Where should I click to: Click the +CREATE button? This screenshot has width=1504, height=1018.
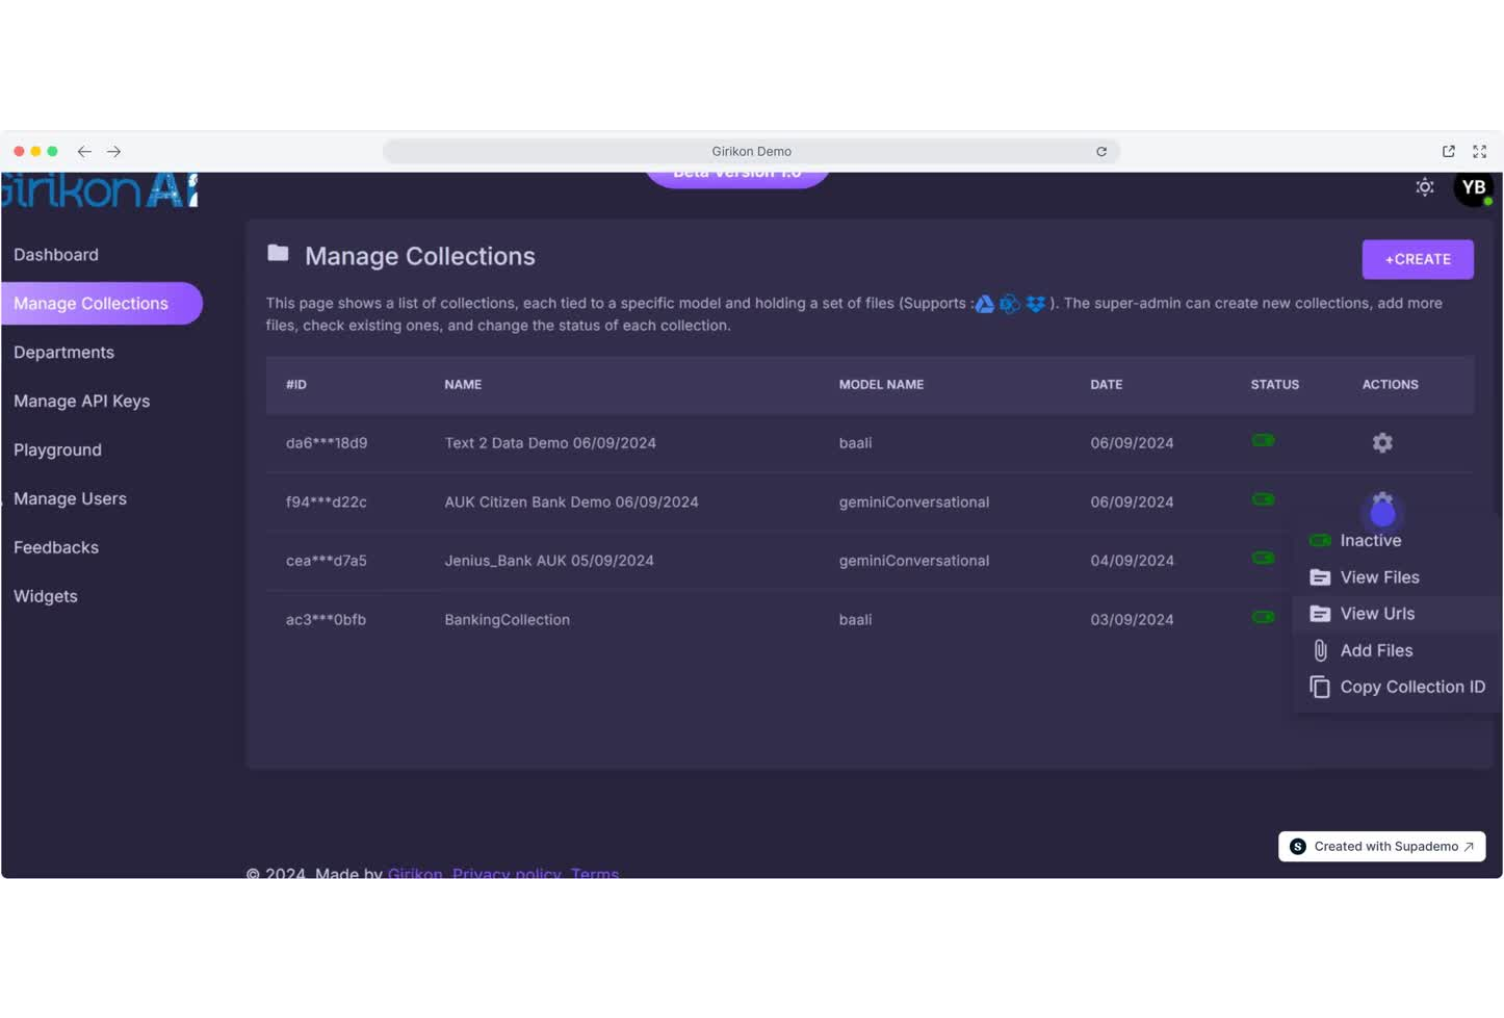click(x=1417, y=259)
